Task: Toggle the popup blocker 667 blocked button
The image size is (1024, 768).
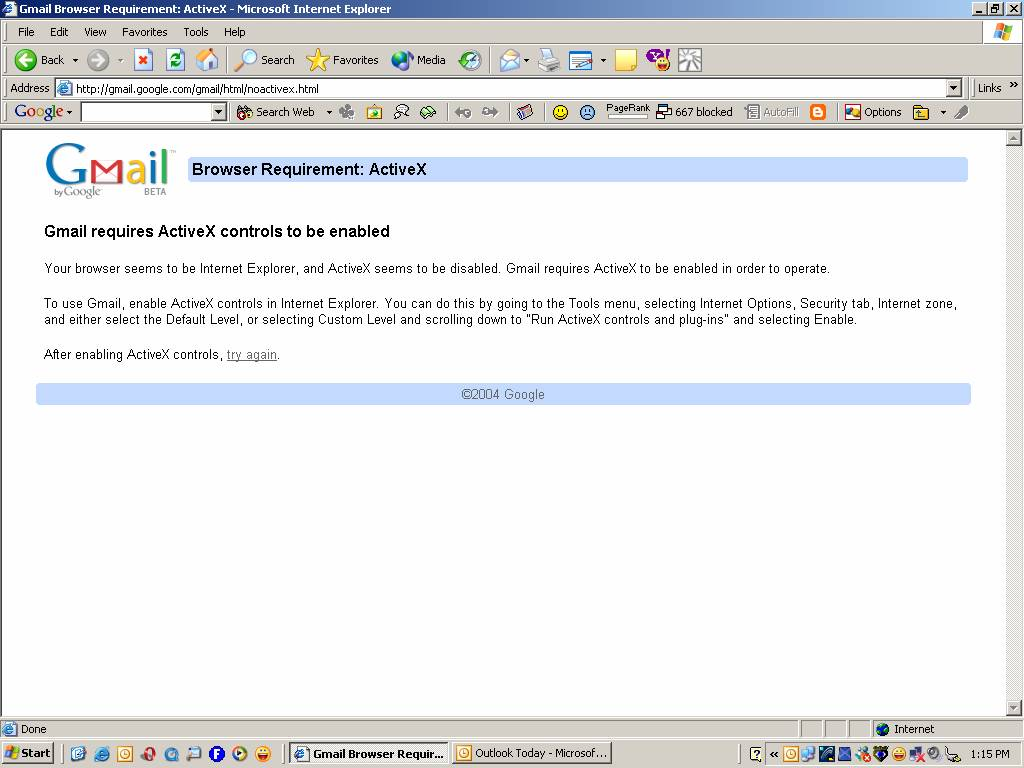Action: (x=694, y=112)
